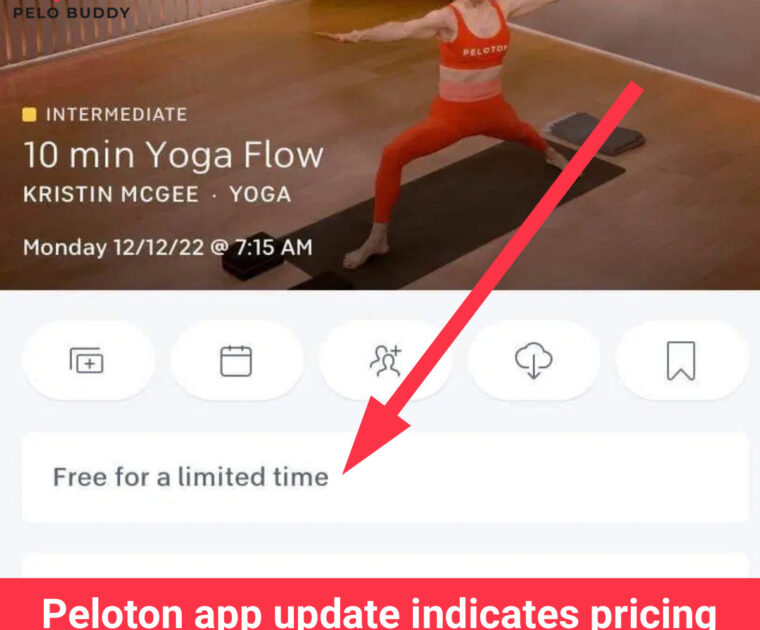Click the folded gray blanket in the photo
The image size is (760, 630).
coord(595,133)
